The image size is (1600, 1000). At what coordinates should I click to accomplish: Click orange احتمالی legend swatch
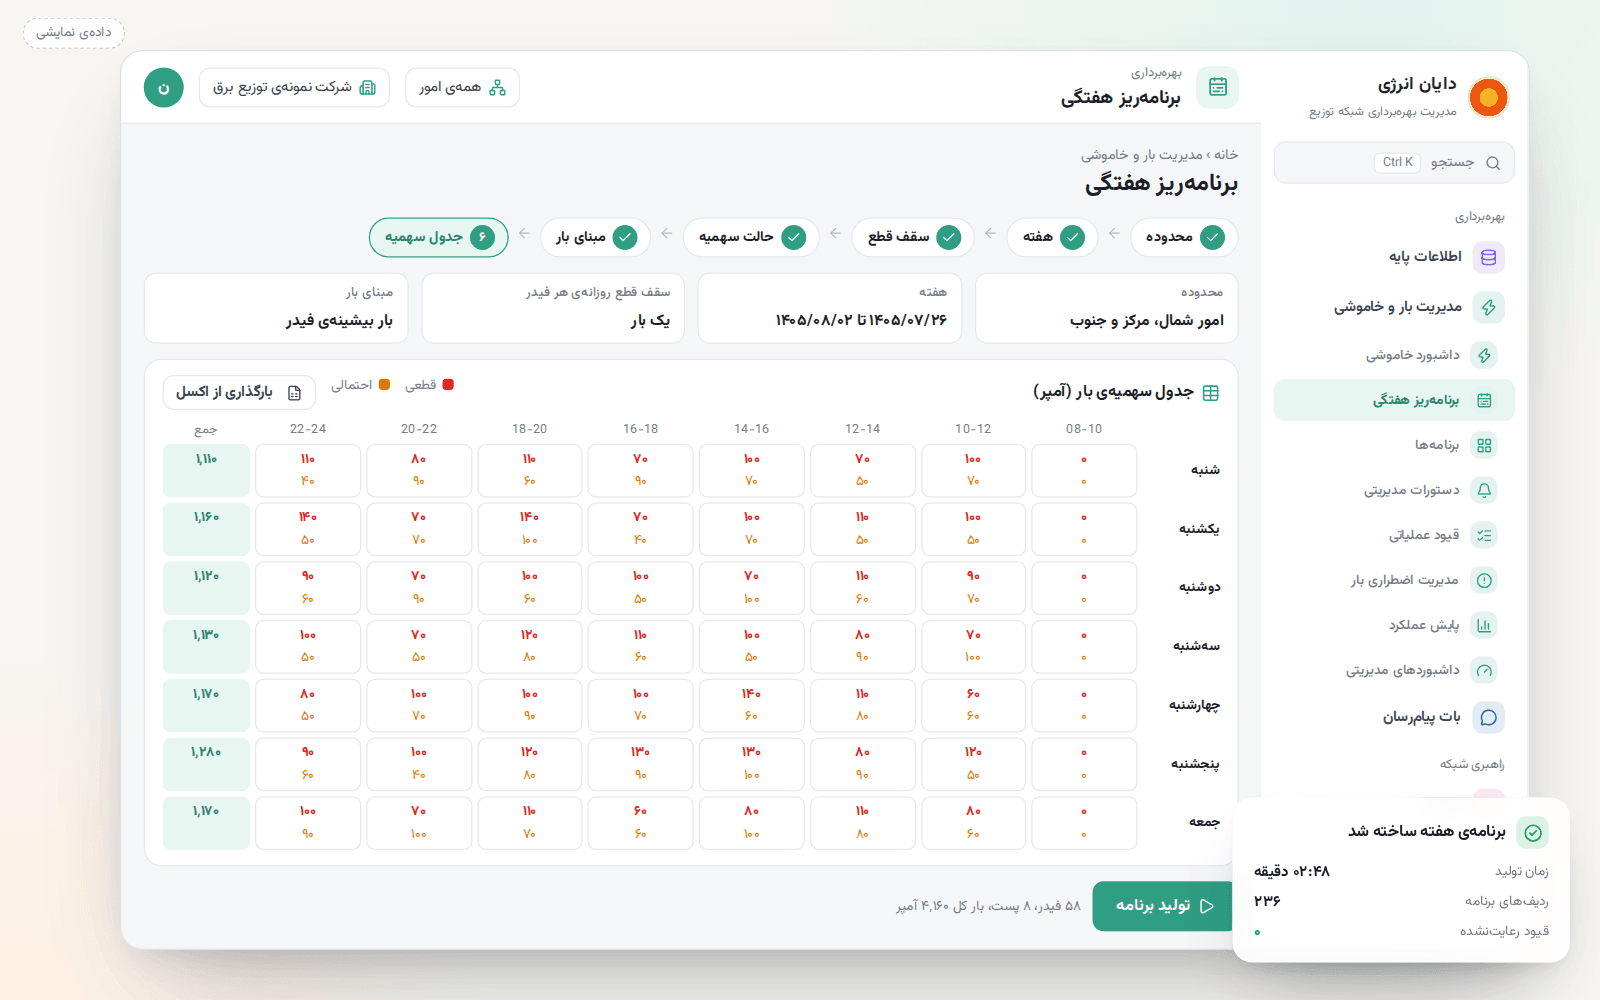[x=384, y=385]
